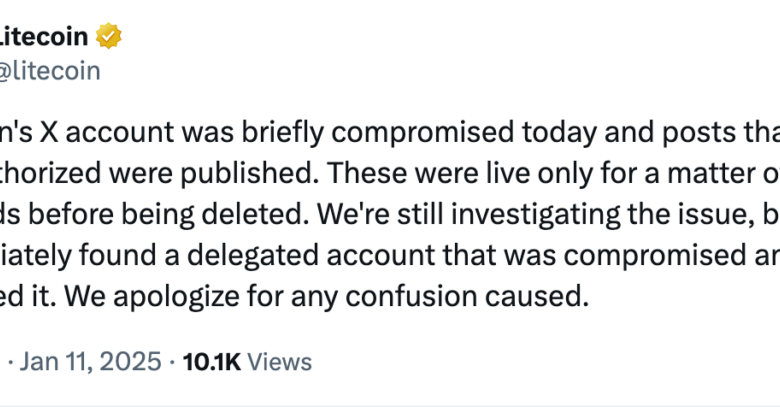Viewport: 780px width, 407px height.
Task: Open the @litecoin handle link
Action: pos(50,71)
